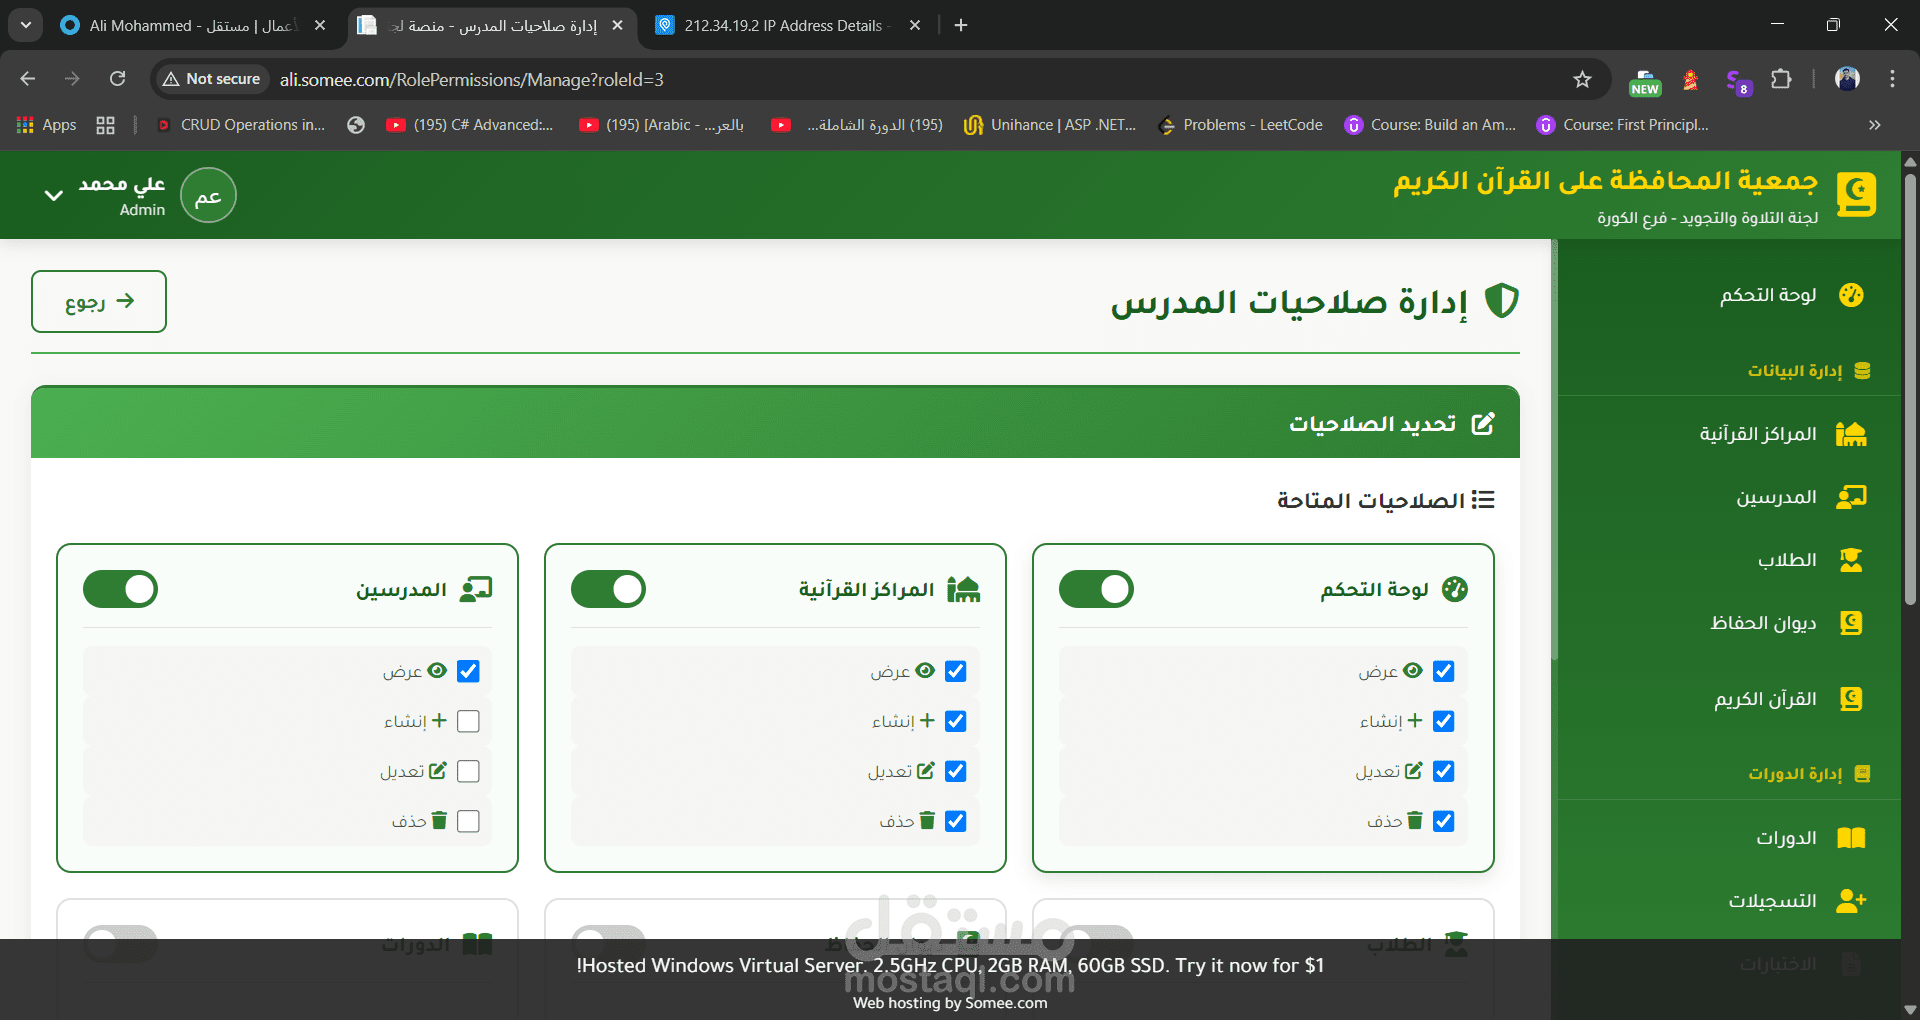The width and height of the screenshot is (1920, 1020).
Task: Check حذف in المدرسين card
Action: [x=468, y=821]
